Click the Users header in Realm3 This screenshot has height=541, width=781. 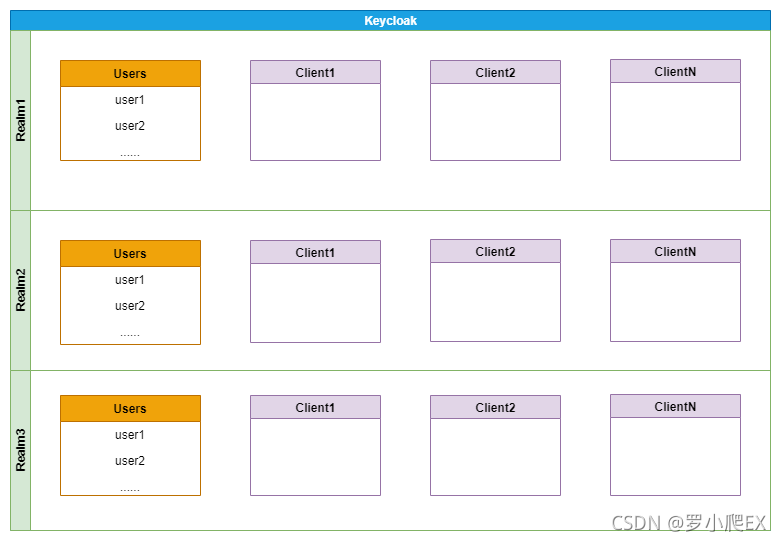(130, 408)
